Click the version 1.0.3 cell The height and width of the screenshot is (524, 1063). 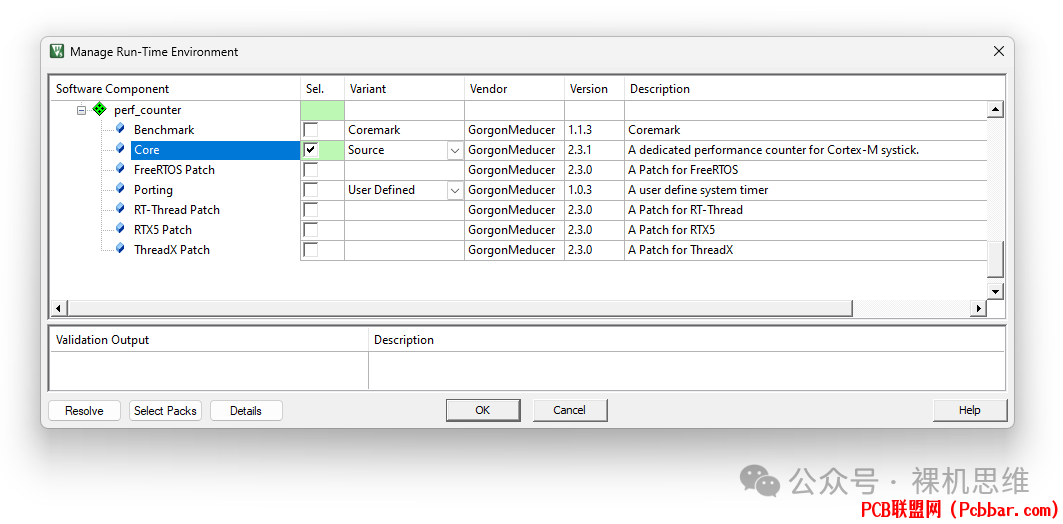tap(595, 190)
